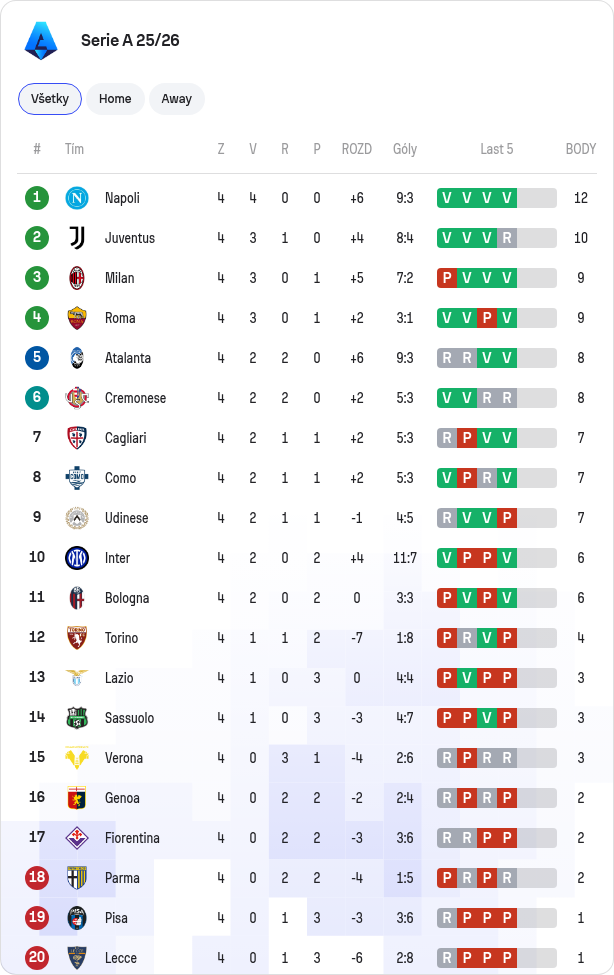Switch to the Away standings tab
Image resolution: width=614 pixels, height=975 pixels.
tap(177, 99)
